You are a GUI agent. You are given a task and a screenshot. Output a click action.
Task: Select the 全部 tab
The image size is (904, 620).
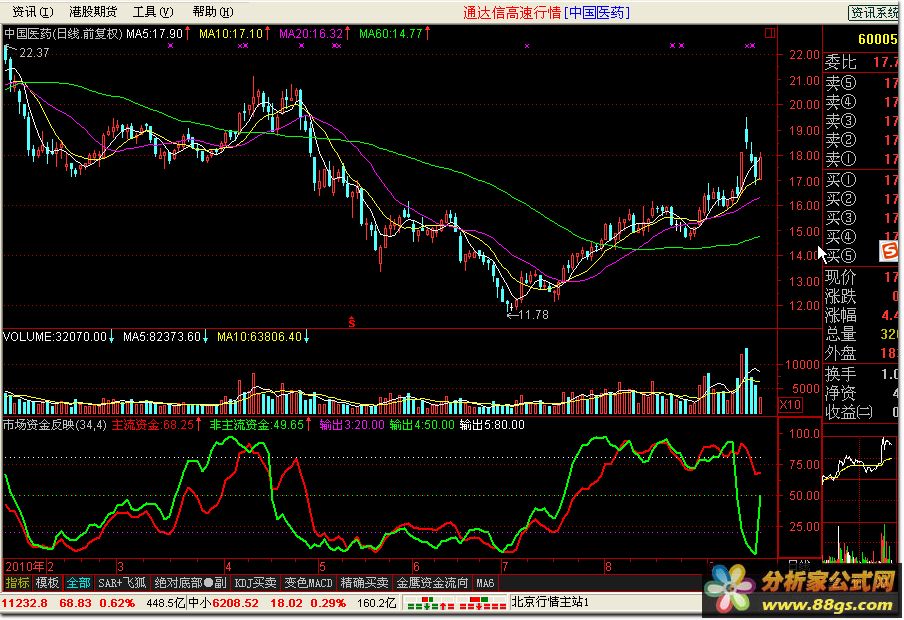click(78, 583)
